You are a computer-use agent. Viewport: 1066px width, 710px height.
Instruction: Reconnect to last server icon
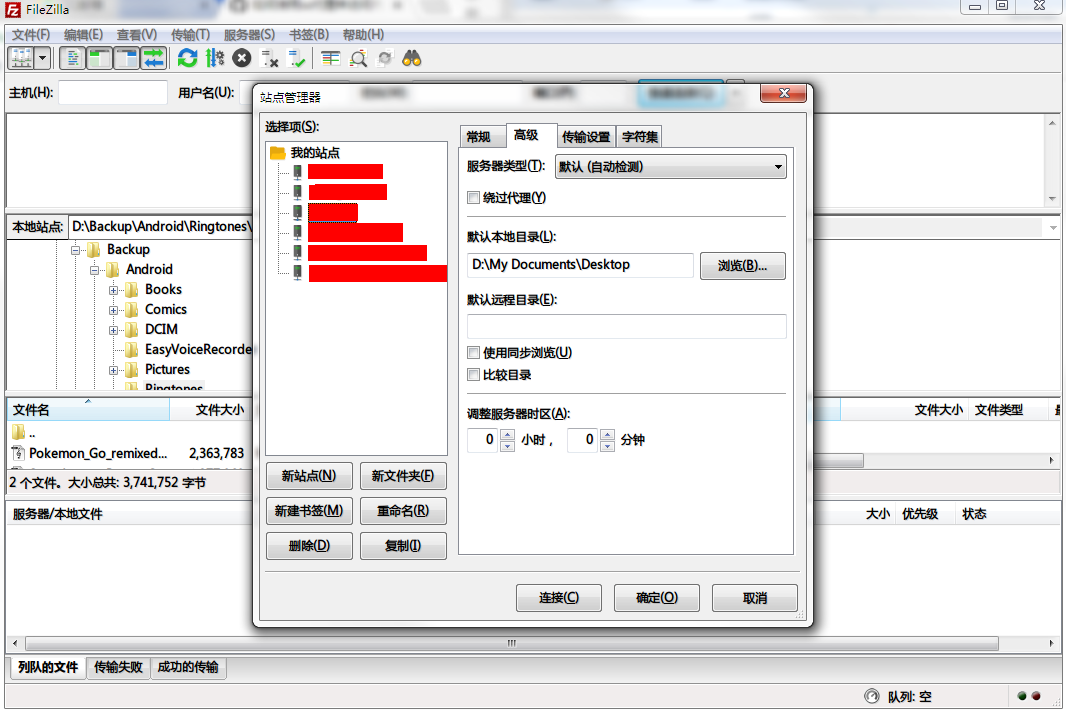pyautogui.click(x=297, y=58)
